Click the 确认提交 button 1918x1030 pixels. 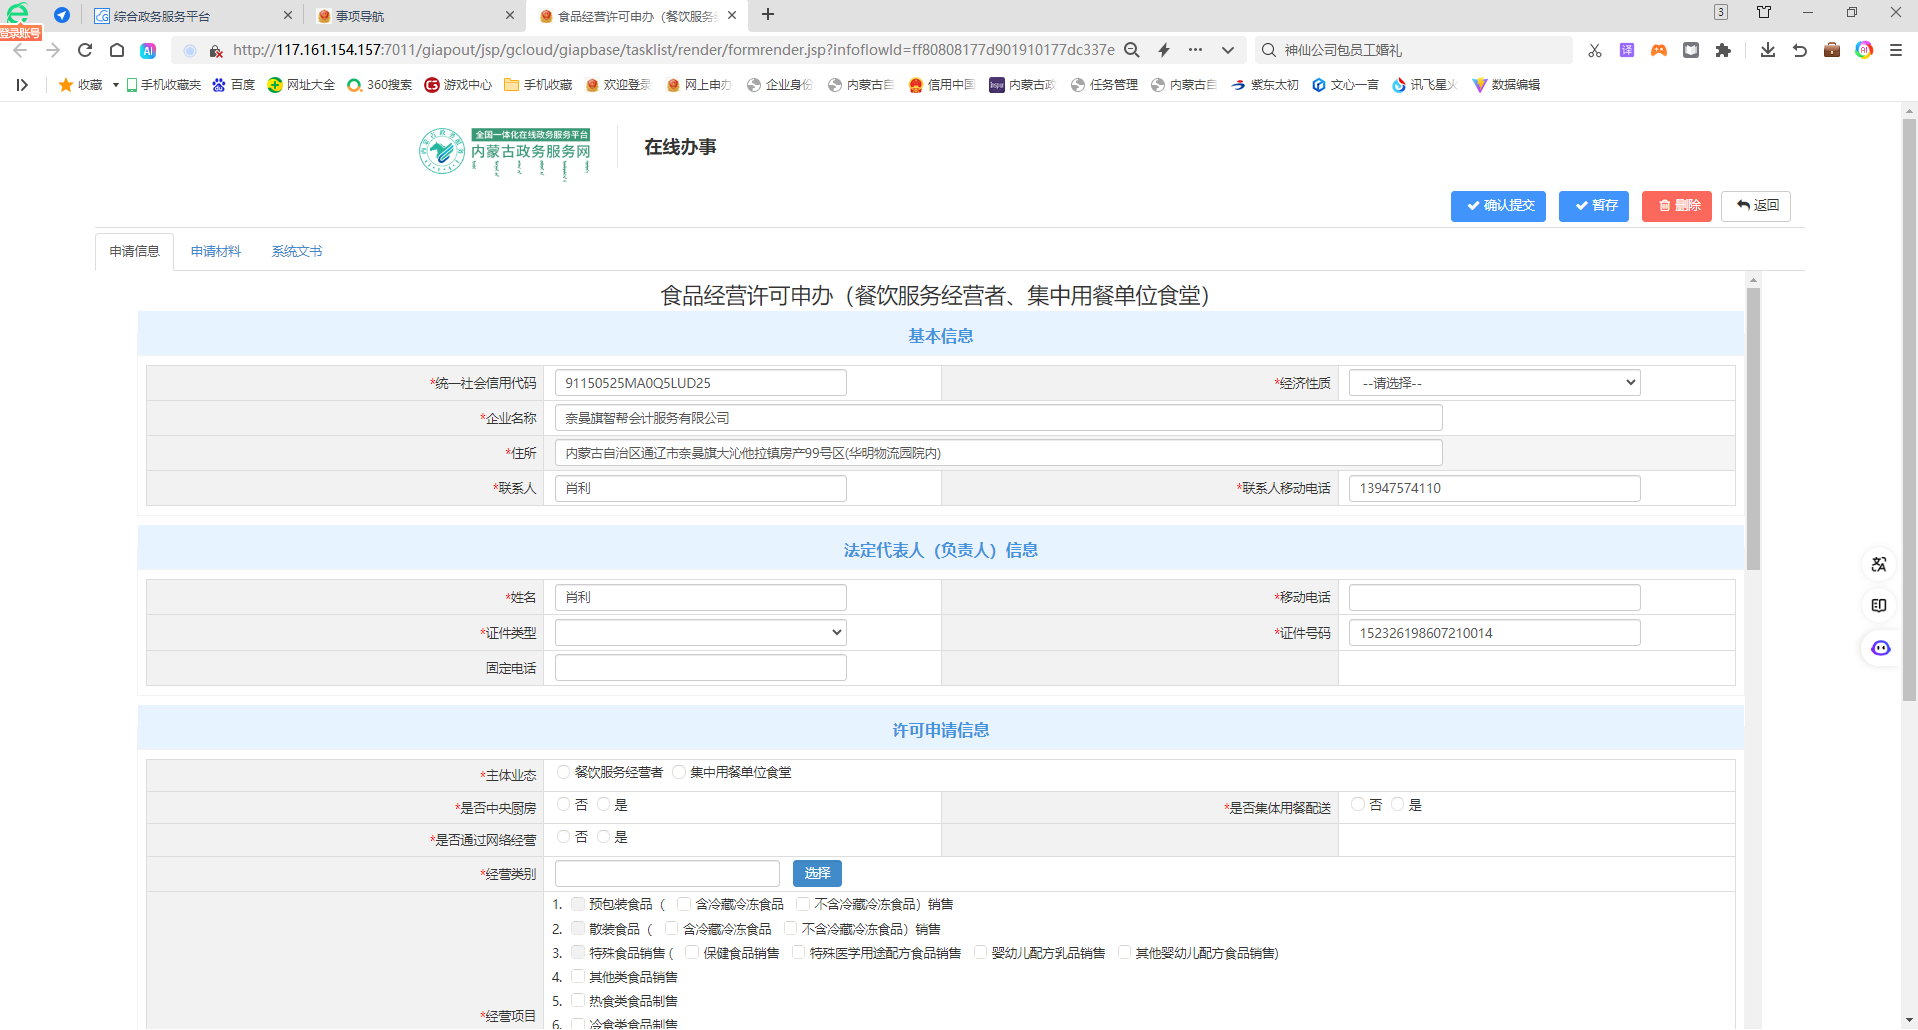[1498, 206]
